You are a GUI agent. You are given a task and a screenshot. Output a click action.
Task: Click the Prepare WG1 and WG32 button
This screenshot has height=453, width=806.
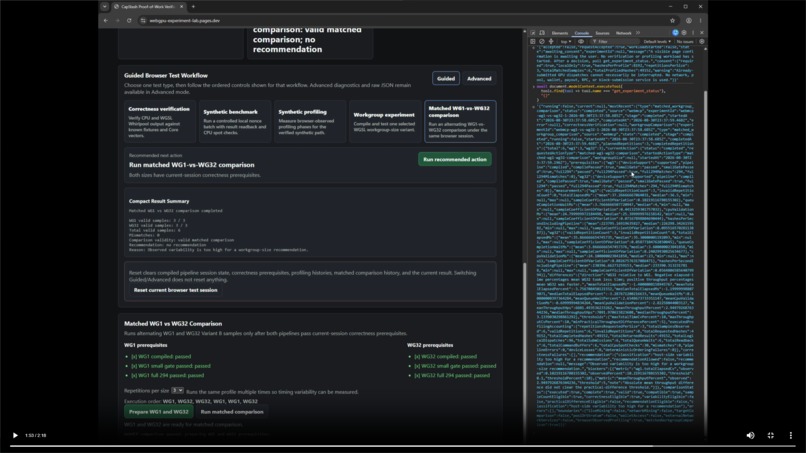click(x=158, y=412)
